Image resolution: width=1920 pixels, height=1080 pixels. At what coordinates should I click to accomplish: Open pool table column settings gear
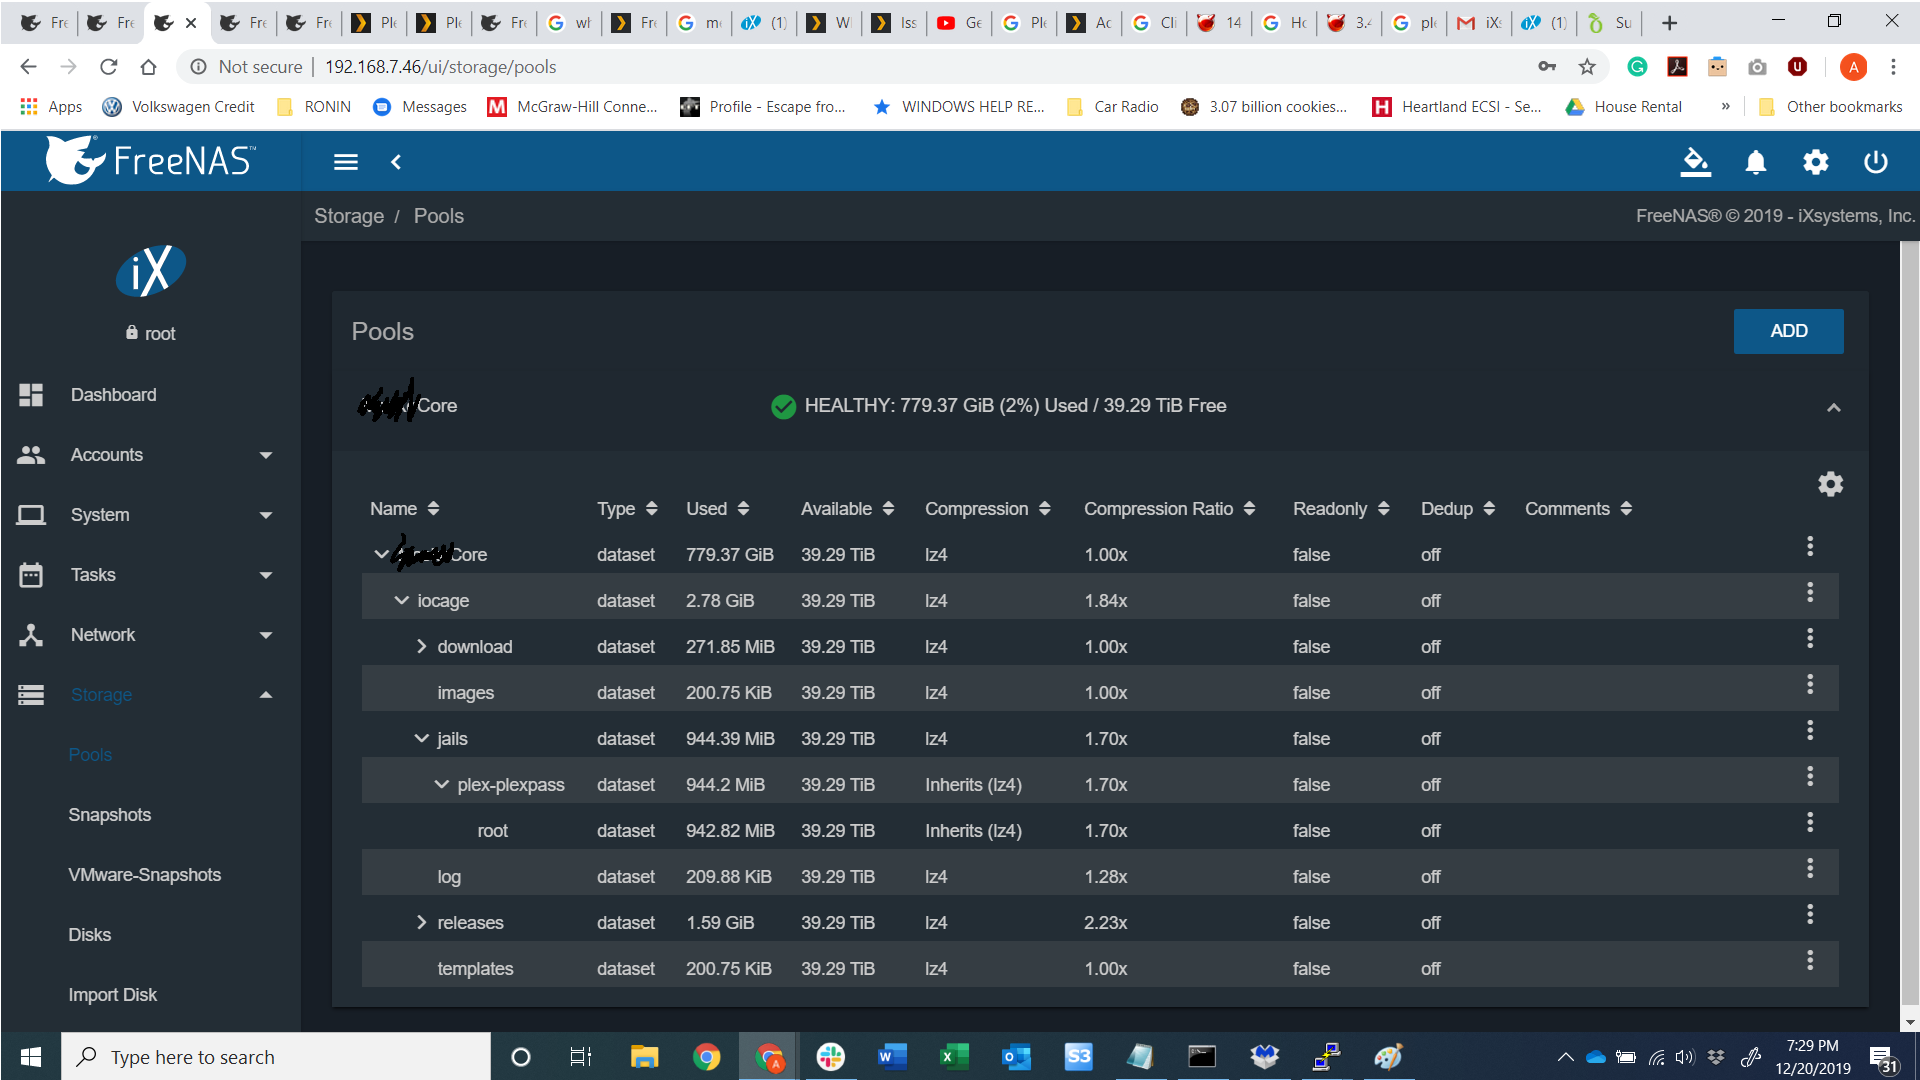(x=1830, y=484)
